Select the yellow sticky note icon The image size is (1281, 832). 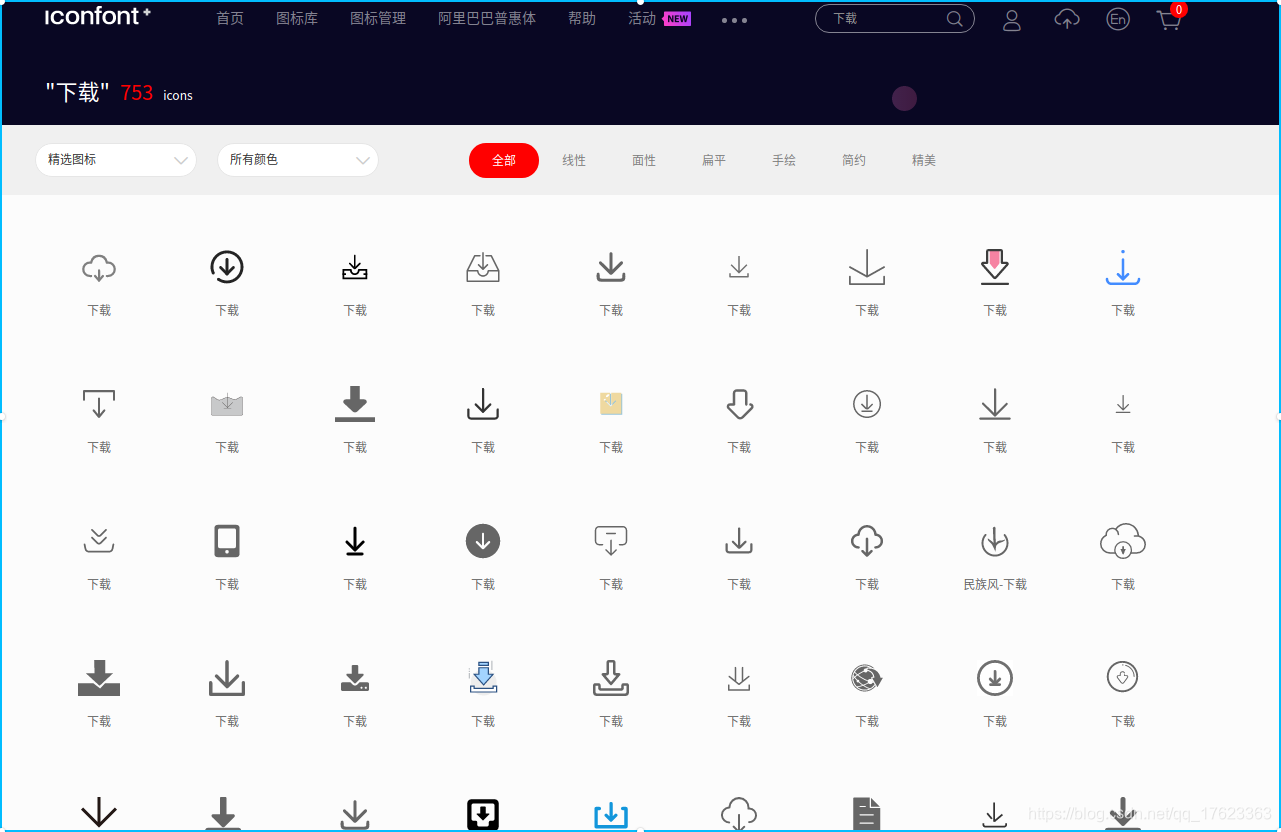(611, 404)
